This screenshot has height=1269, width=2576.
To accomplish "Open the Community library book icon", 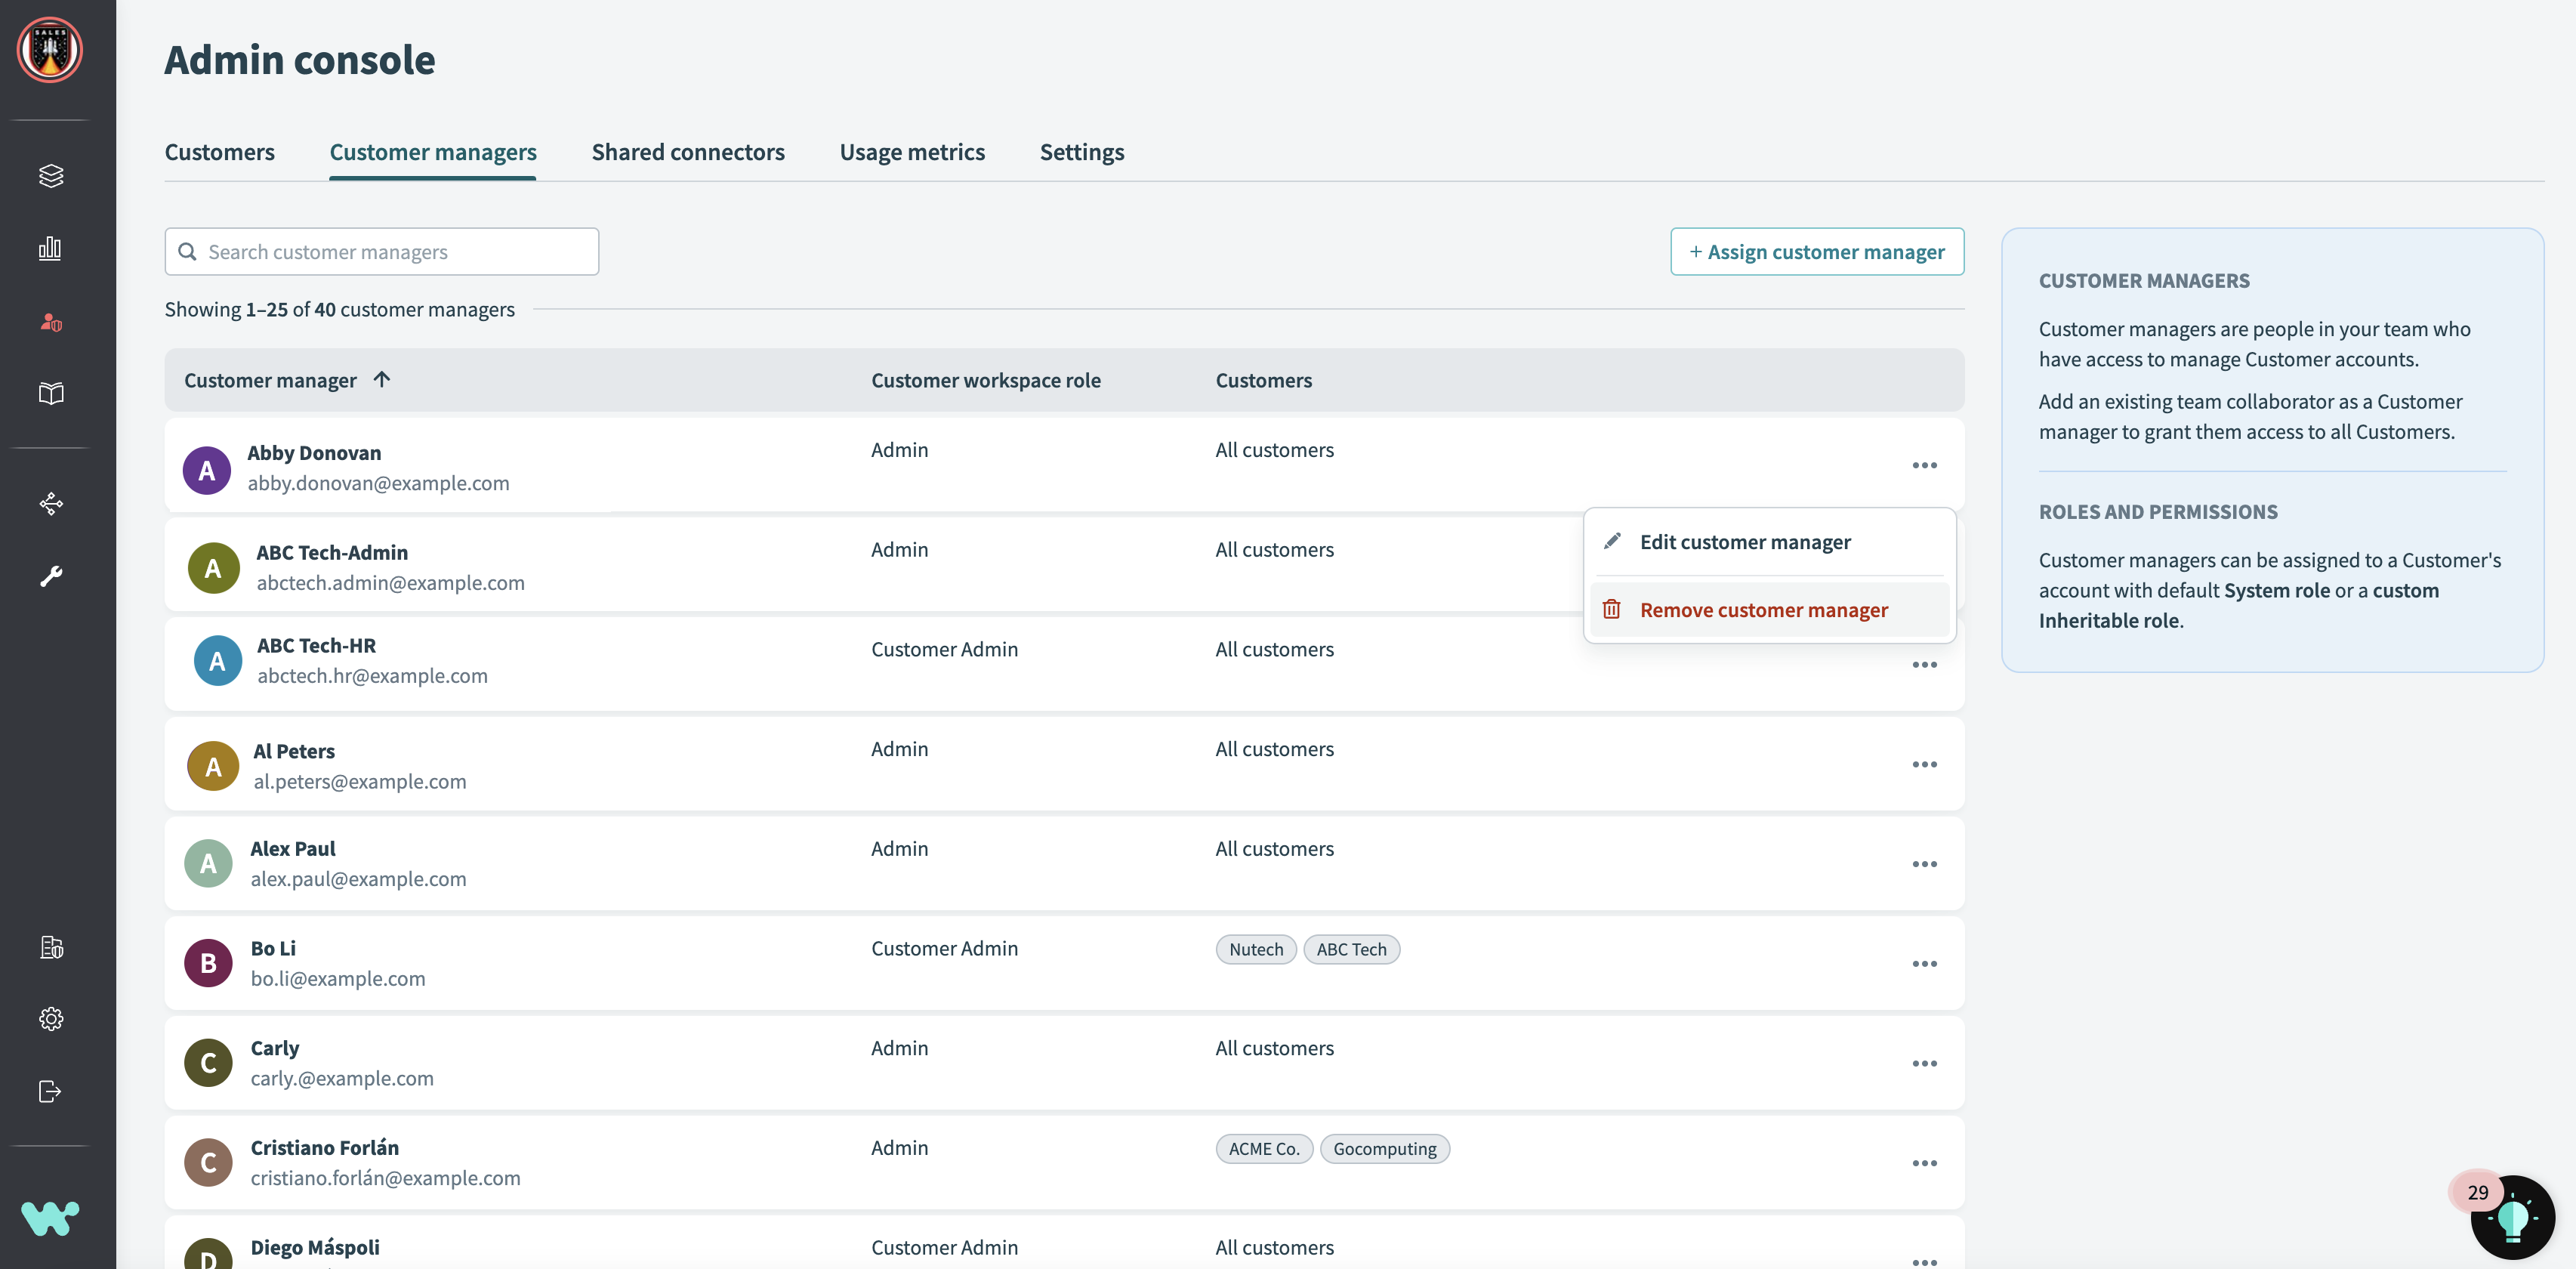I will (51, 393).
